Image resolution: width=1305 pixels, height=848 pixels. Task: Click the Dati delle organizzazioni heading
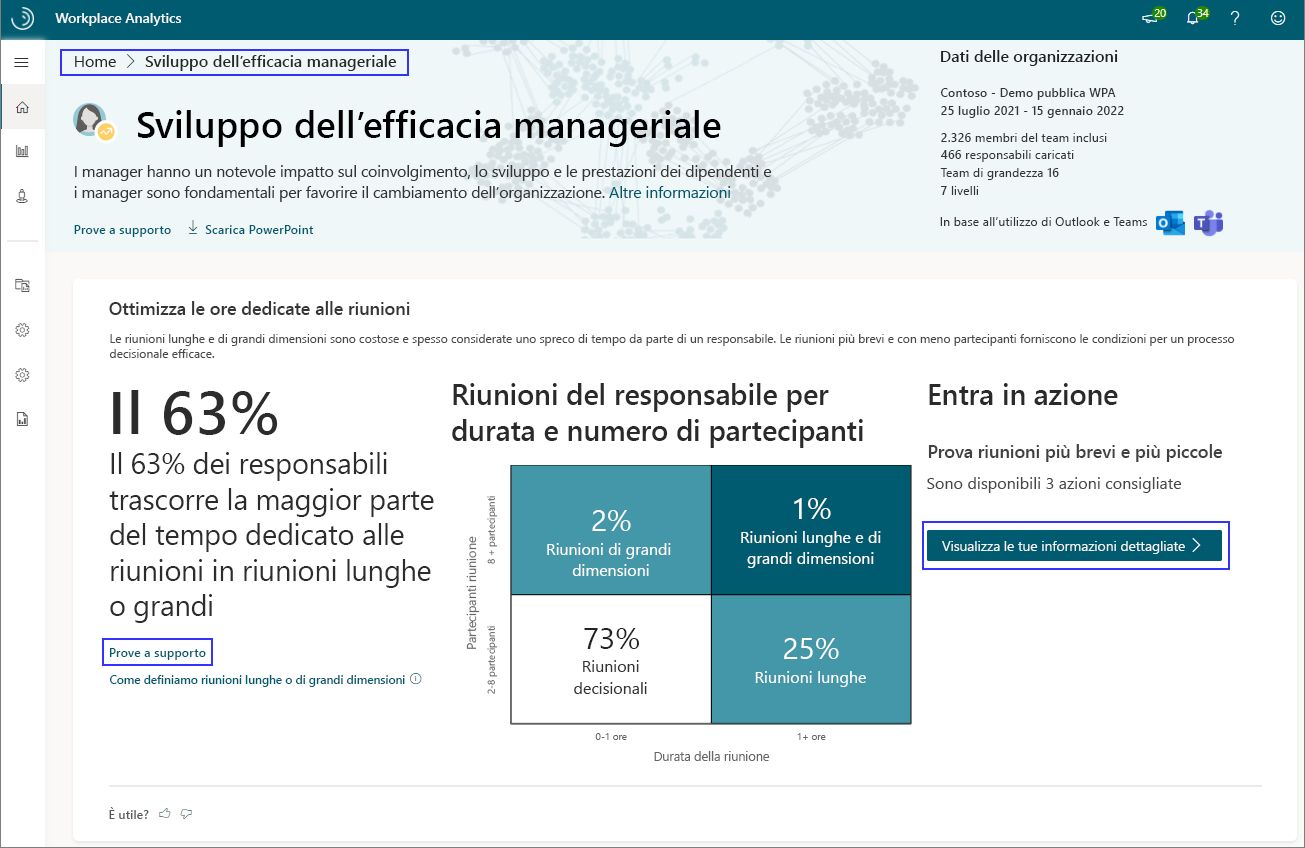click(1029, 57)
